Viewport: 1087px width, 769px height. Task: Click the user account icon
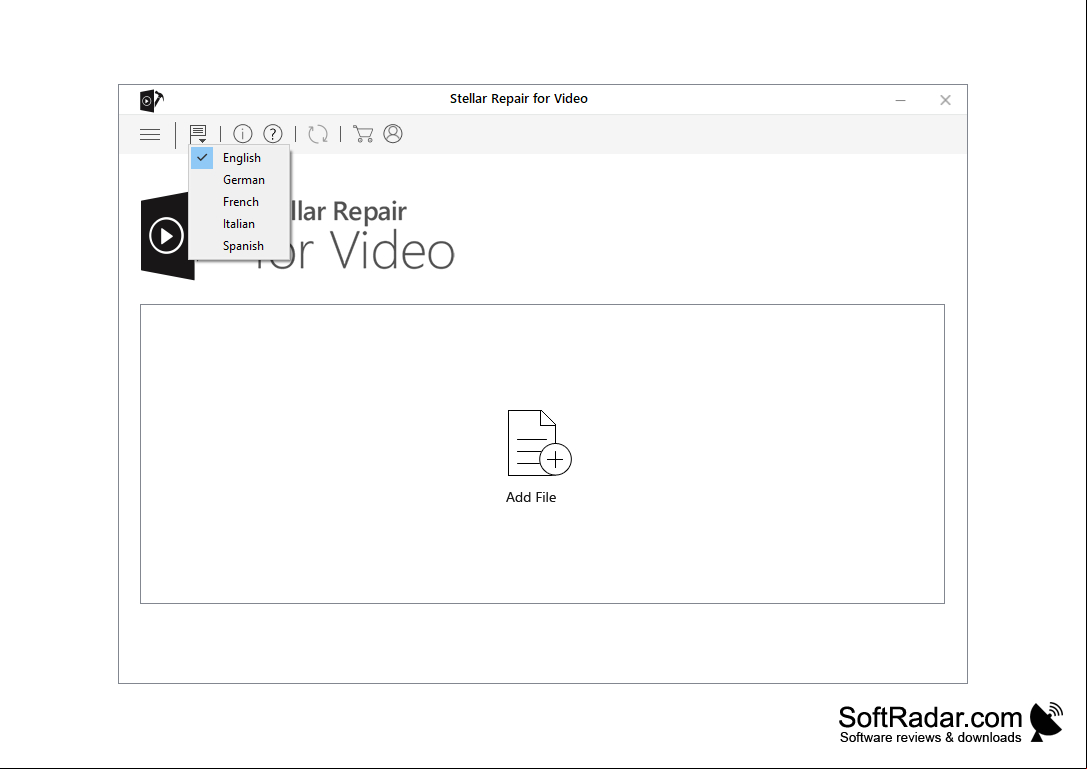point(393,134)
